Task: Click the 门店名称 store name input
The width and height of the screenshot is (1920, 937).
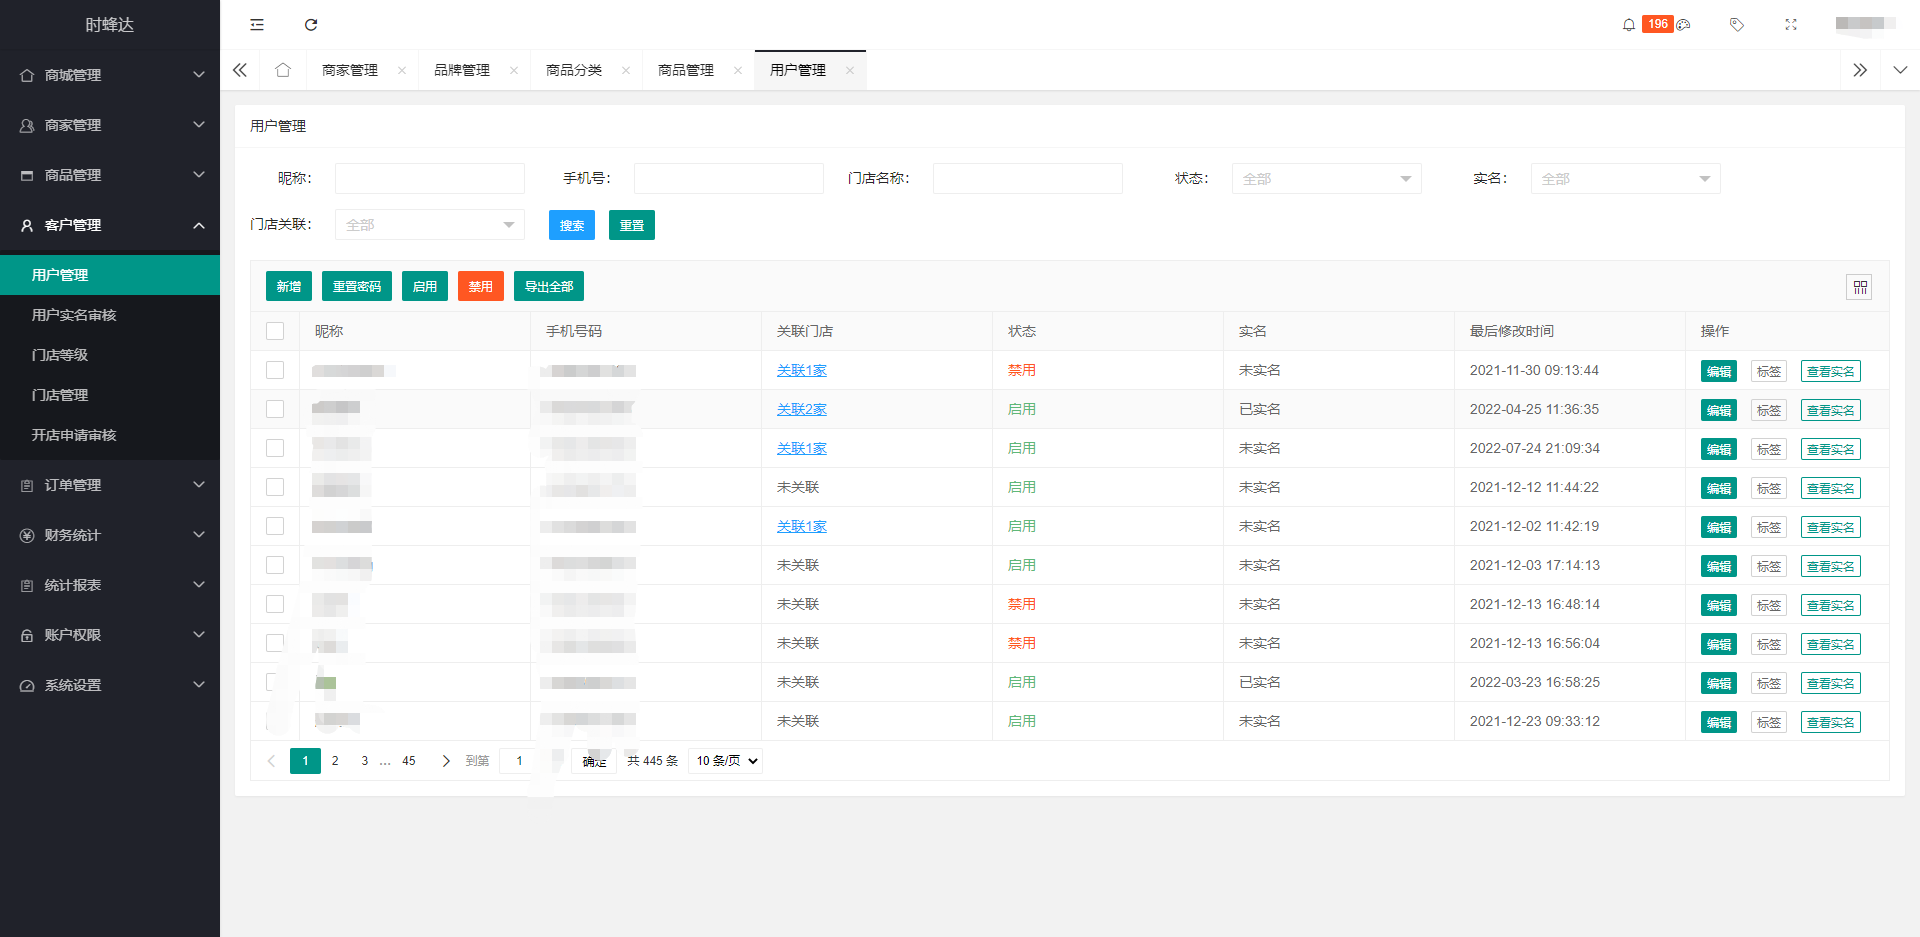Action: coord(1028,178)
